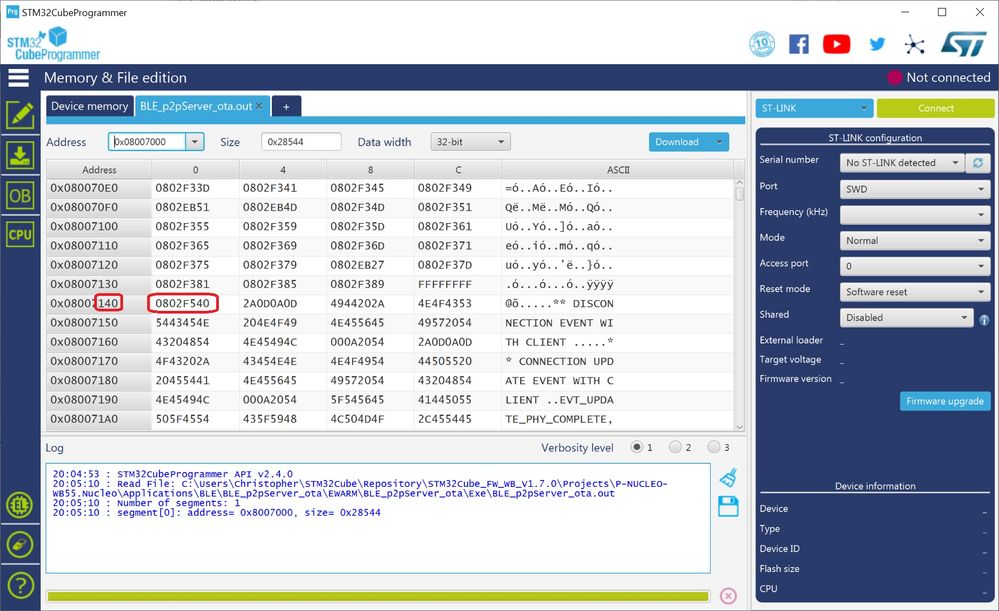
Task: Click the Firmware upgrade button
Action: 945,401
